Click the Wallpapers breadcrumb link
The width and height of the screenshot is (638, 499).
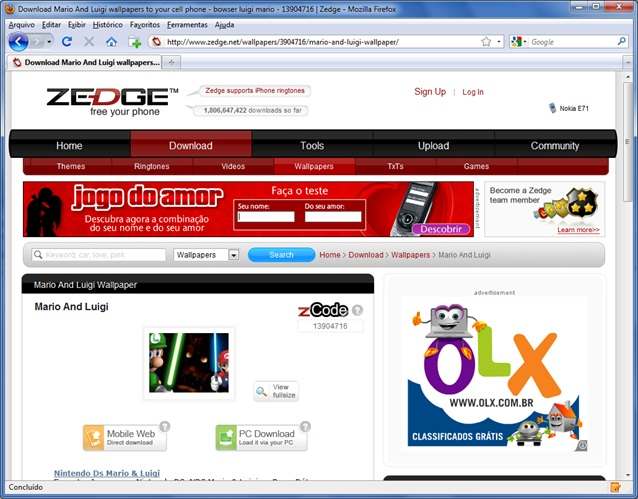[x=410, y=255]
